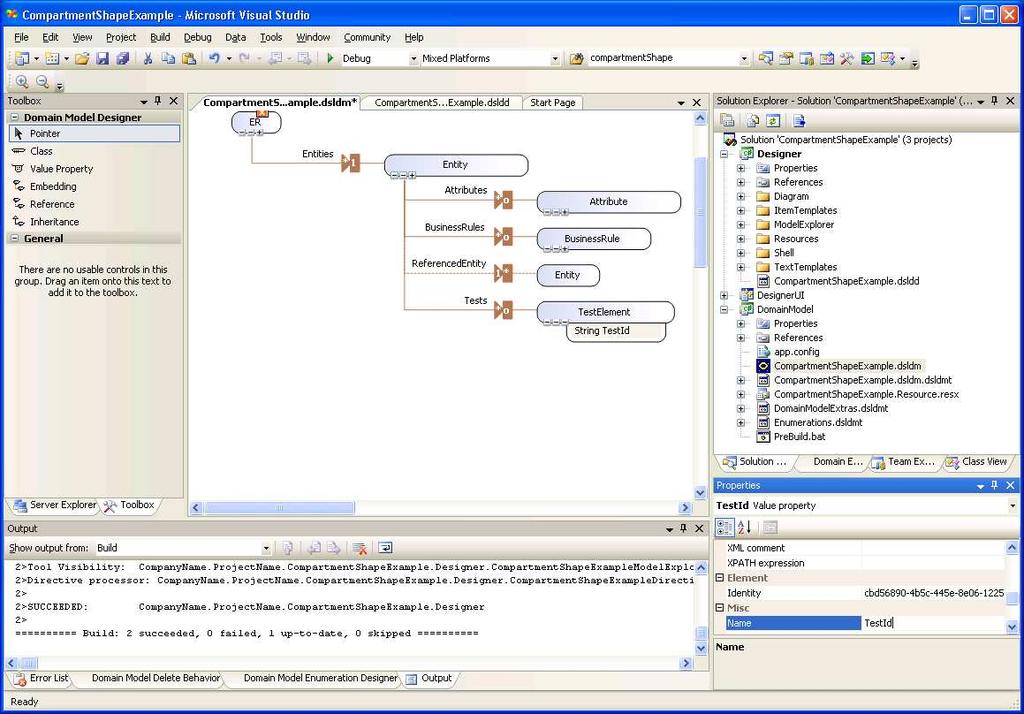
Task: Switch to the Start Page tab
Action: point(552,103)
